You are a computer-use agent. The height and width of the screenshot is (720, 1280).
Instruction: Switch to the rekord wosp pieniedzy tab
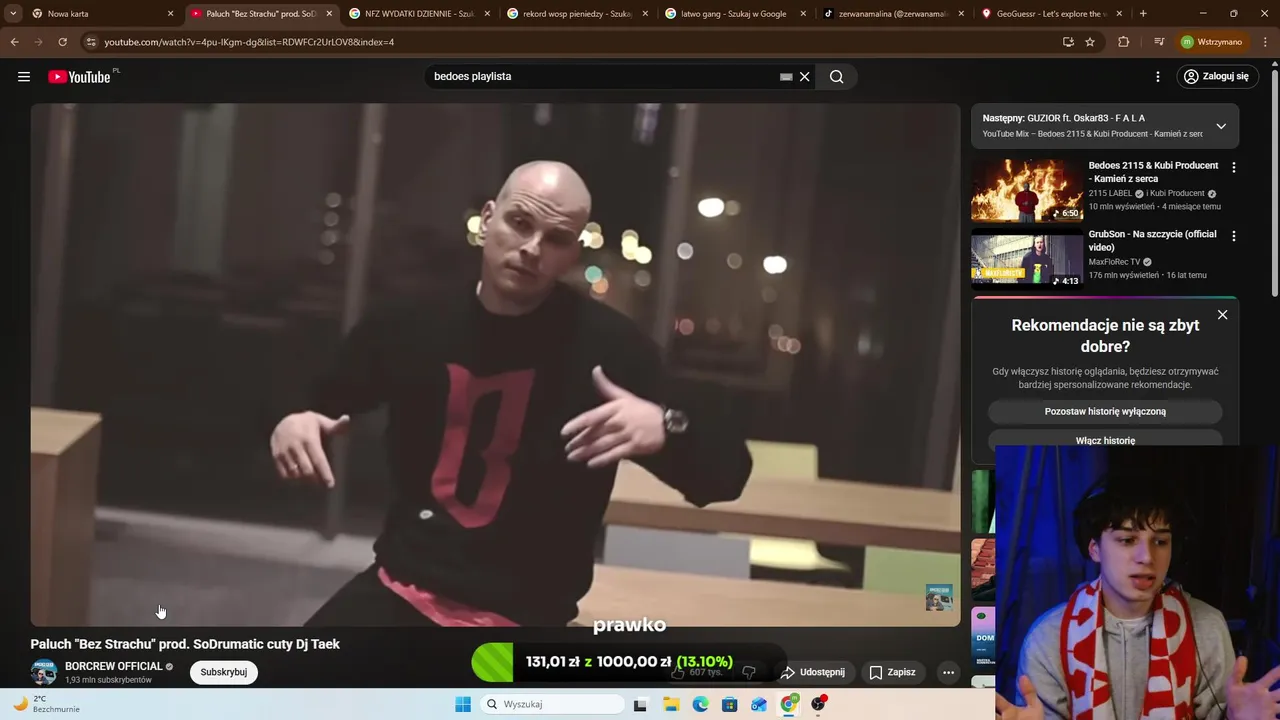[578, 14]
